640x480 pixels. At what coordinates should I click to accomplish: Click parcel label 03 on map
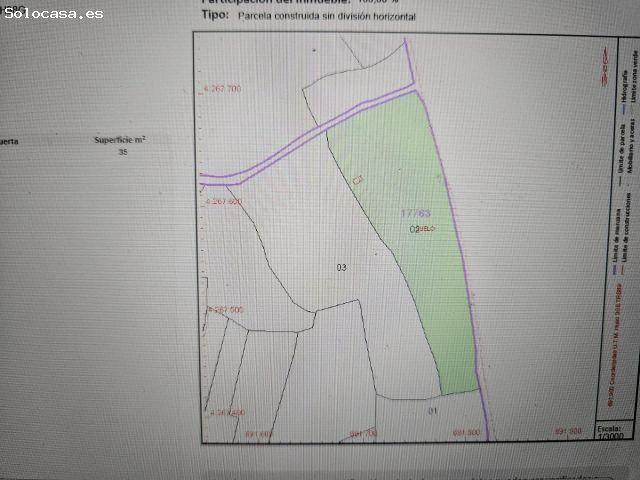[342, 267]
